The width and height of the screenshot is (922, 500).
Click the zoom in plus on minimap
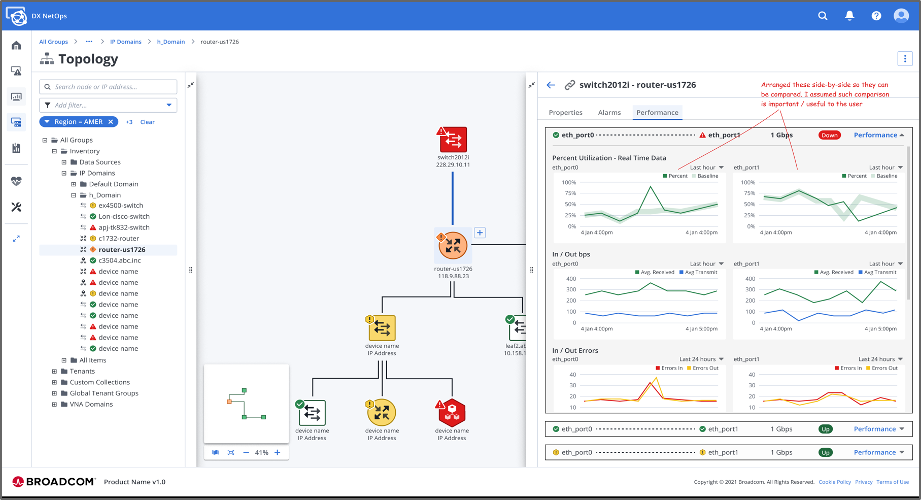pos(277,453)
